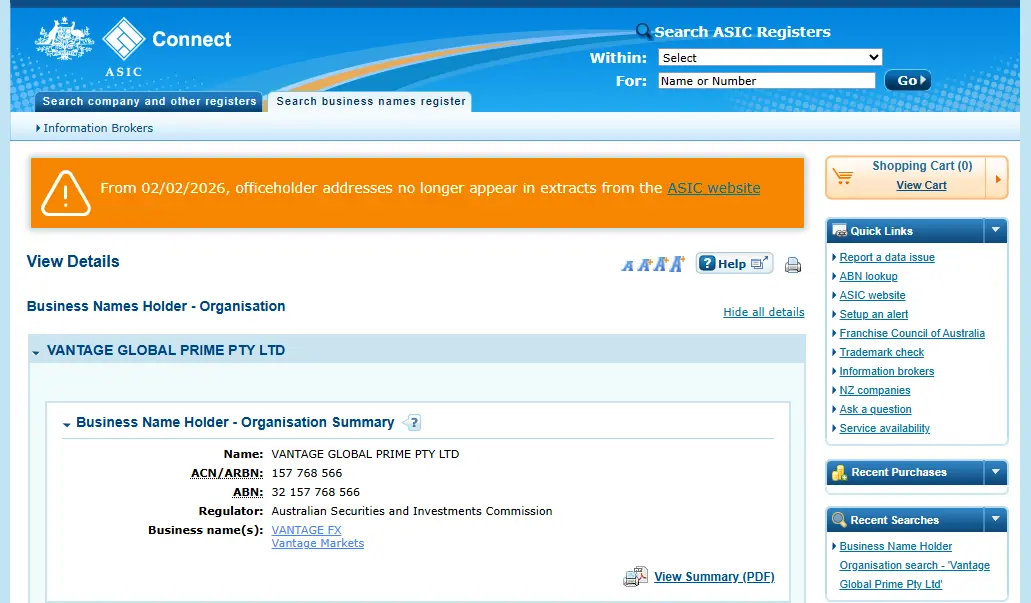Open Franchise Council of Australia link
The width and height of the screenshot is (1031, 603).
[x=911, y=333]
